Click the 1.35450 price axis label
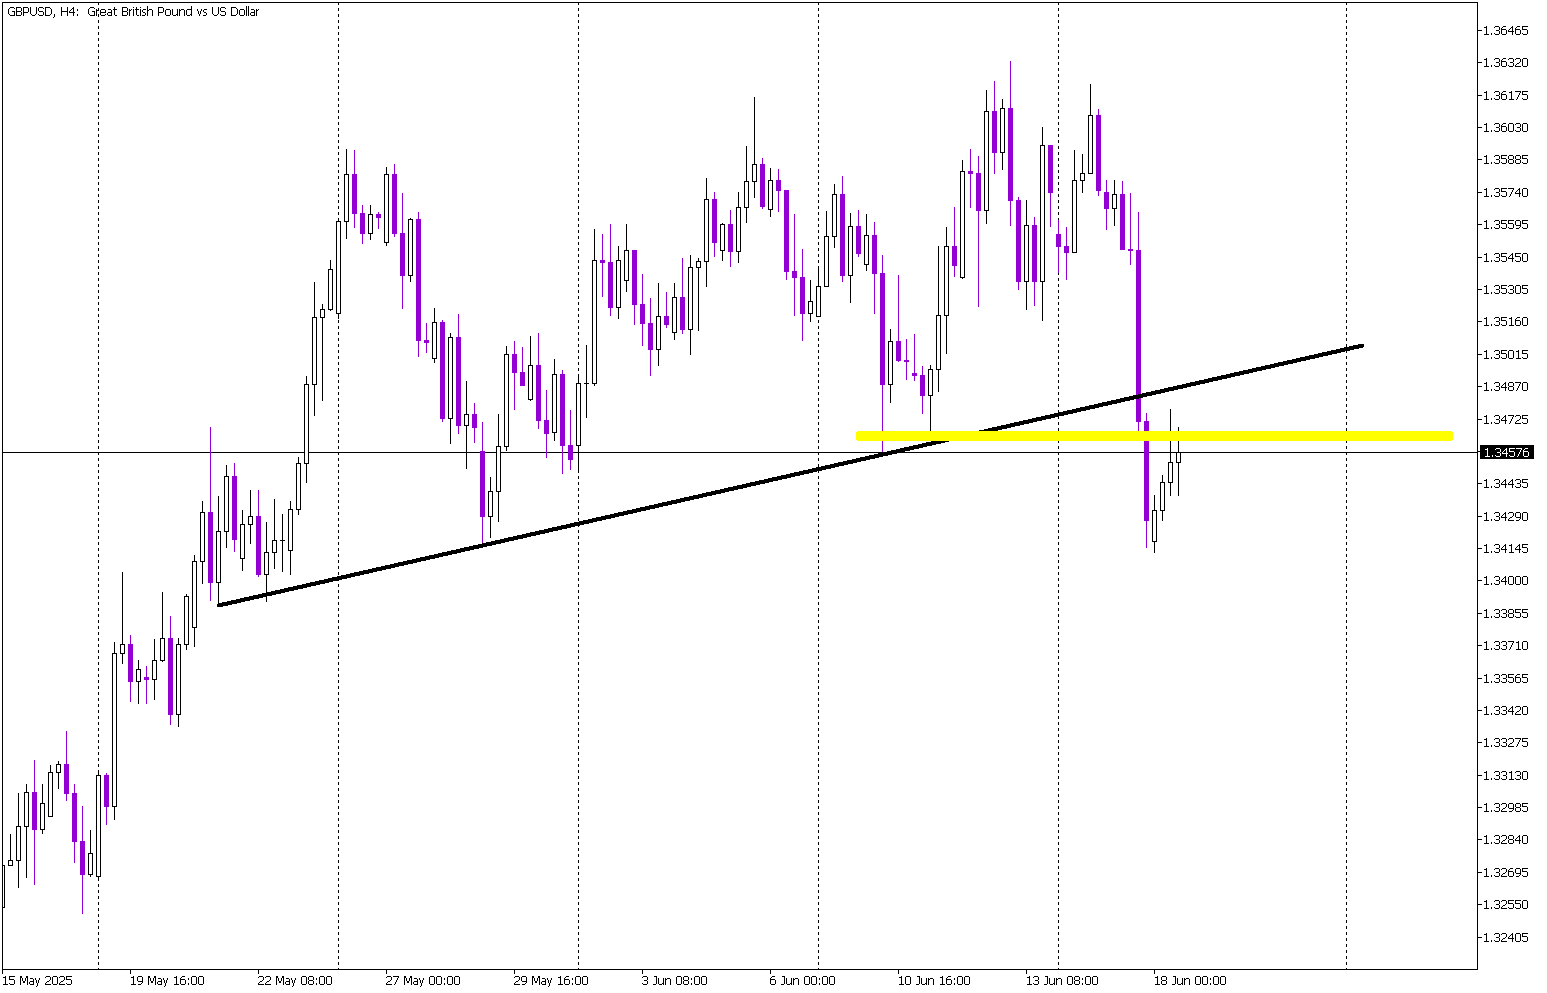 pyautogui.click(x=1508, y=257)
